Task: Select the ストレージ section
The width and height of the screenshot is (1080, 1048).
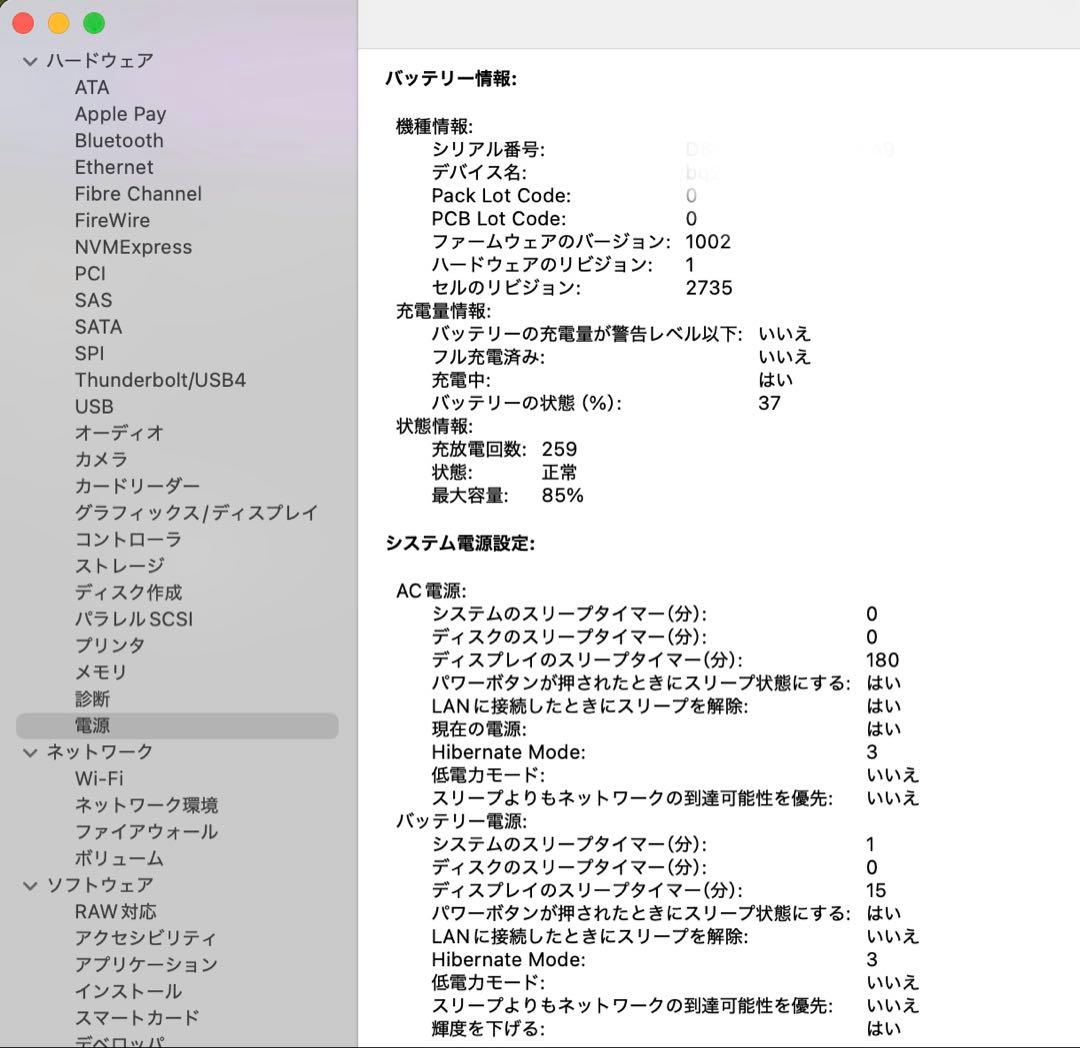Action: [118, 565]
